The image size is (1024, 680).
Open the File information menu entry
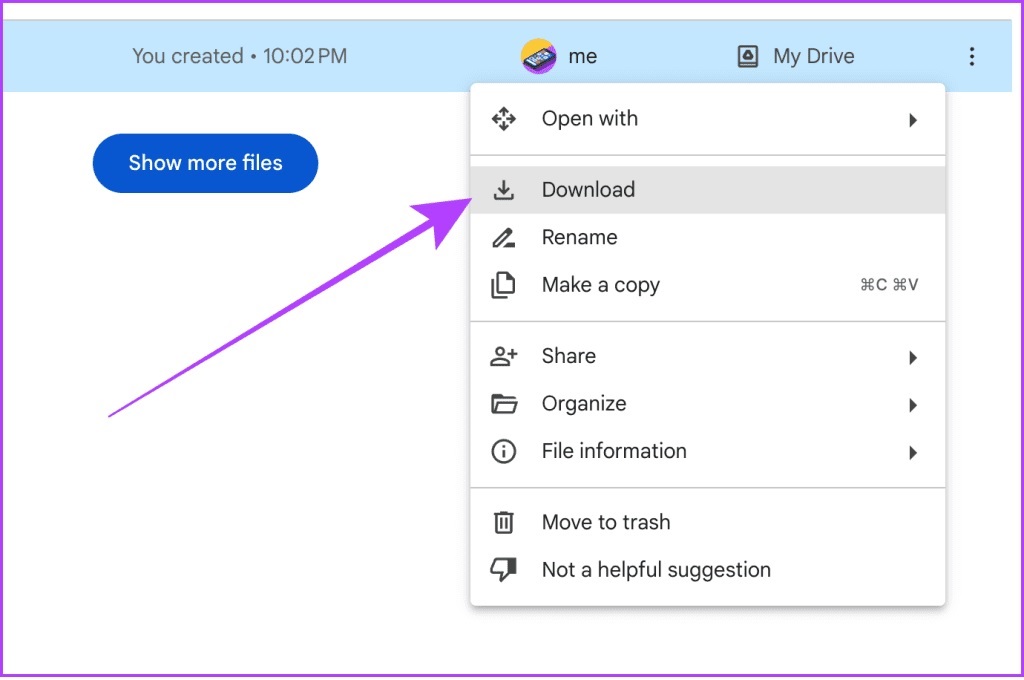click(x=708, y=451)
